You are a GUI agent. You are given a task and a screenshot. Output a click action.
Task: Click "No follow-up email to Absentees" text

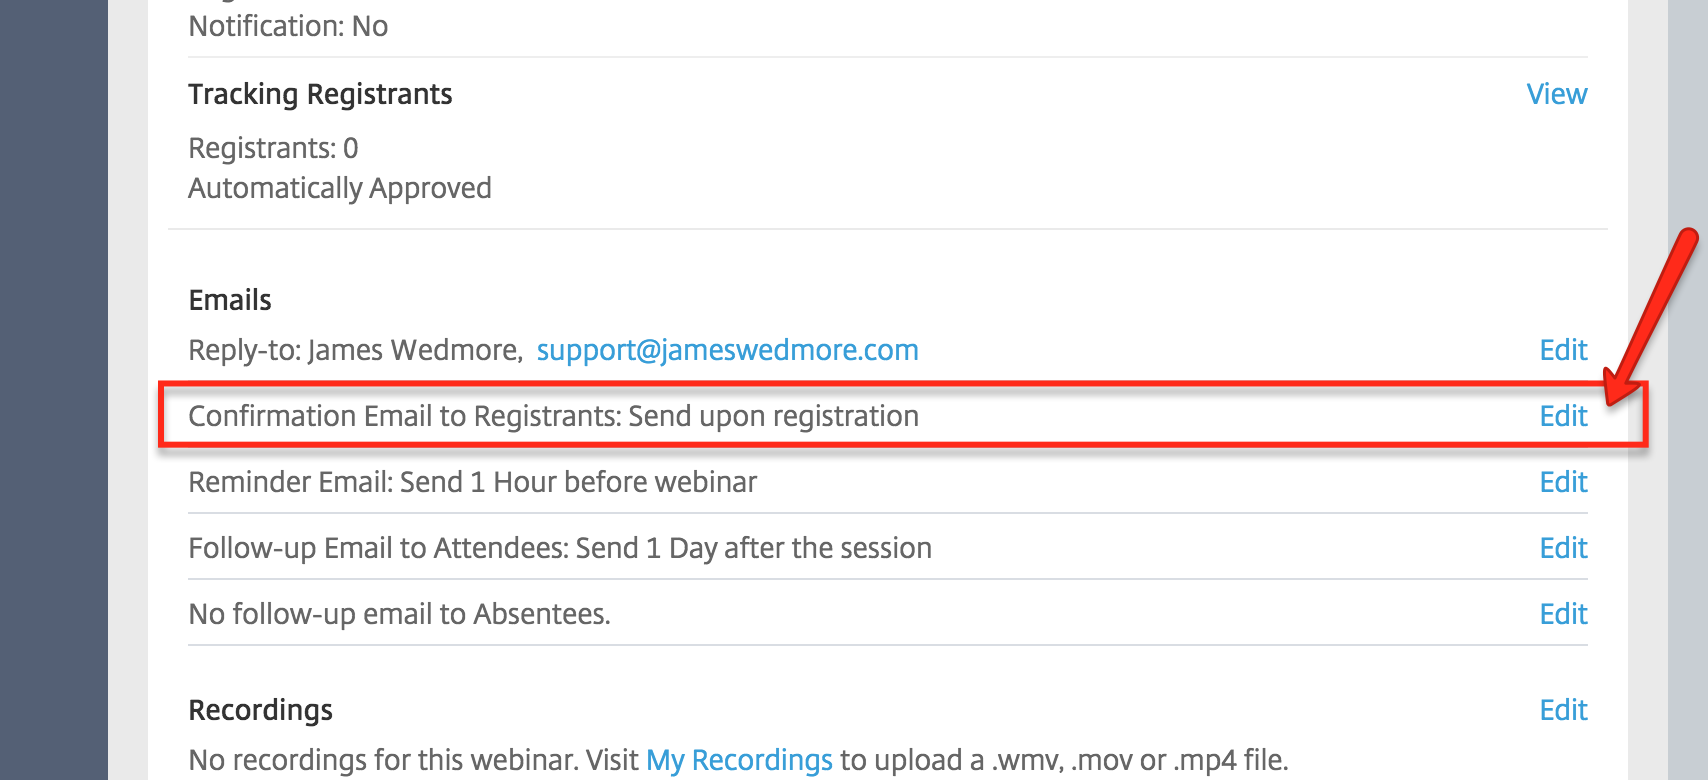point(399,614)
